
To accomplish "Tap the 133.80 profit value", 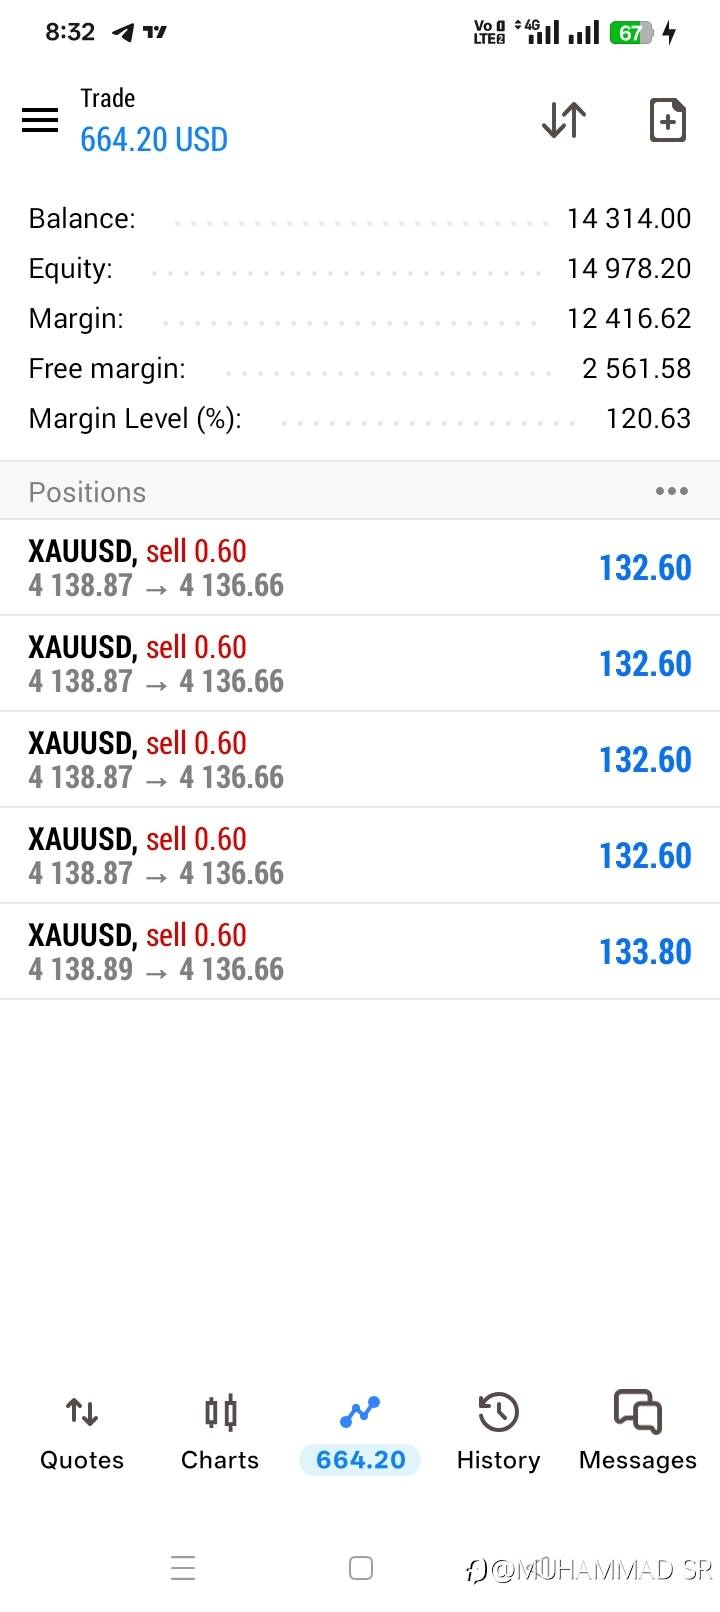I will (x=645, y=952).
